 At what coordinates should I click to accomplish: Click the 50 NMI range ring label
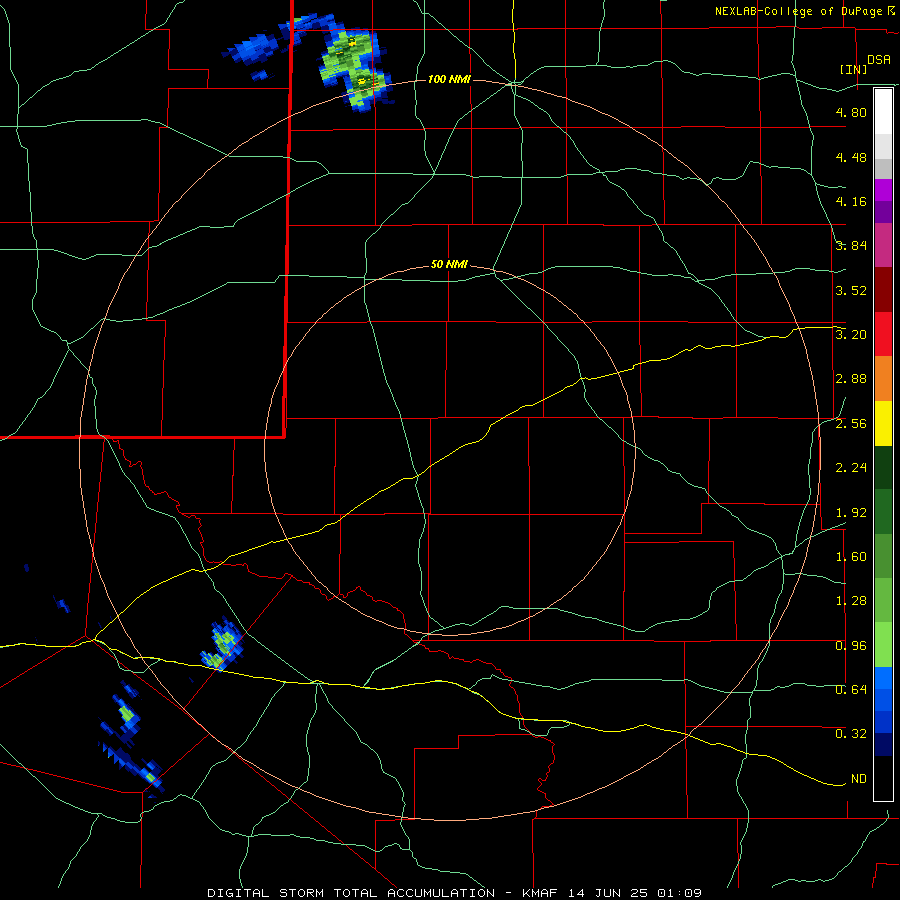(x=449, y=265)
